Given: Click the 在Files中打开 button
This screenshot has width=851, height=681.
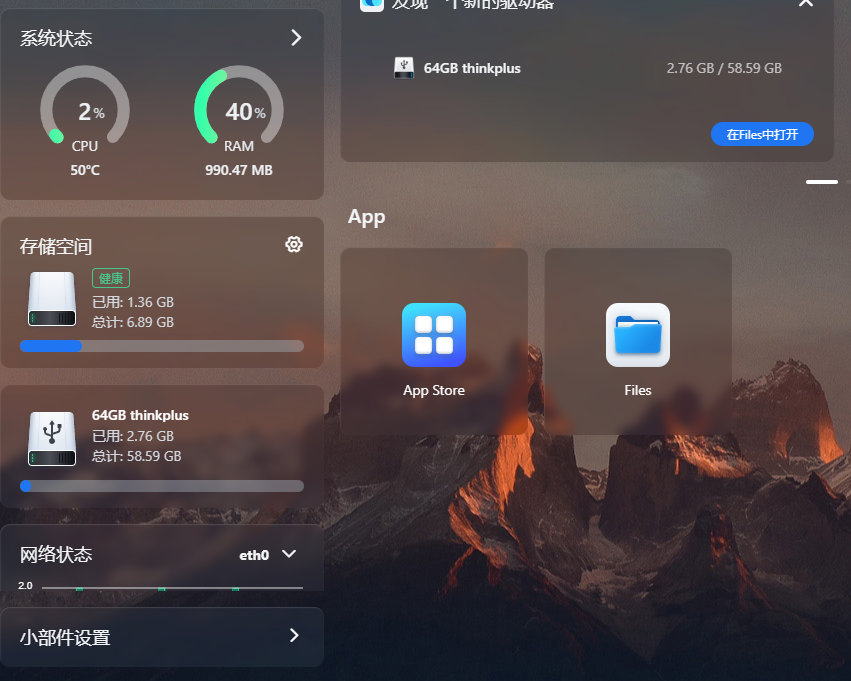Looking at the screenshot, I should 762,134.
